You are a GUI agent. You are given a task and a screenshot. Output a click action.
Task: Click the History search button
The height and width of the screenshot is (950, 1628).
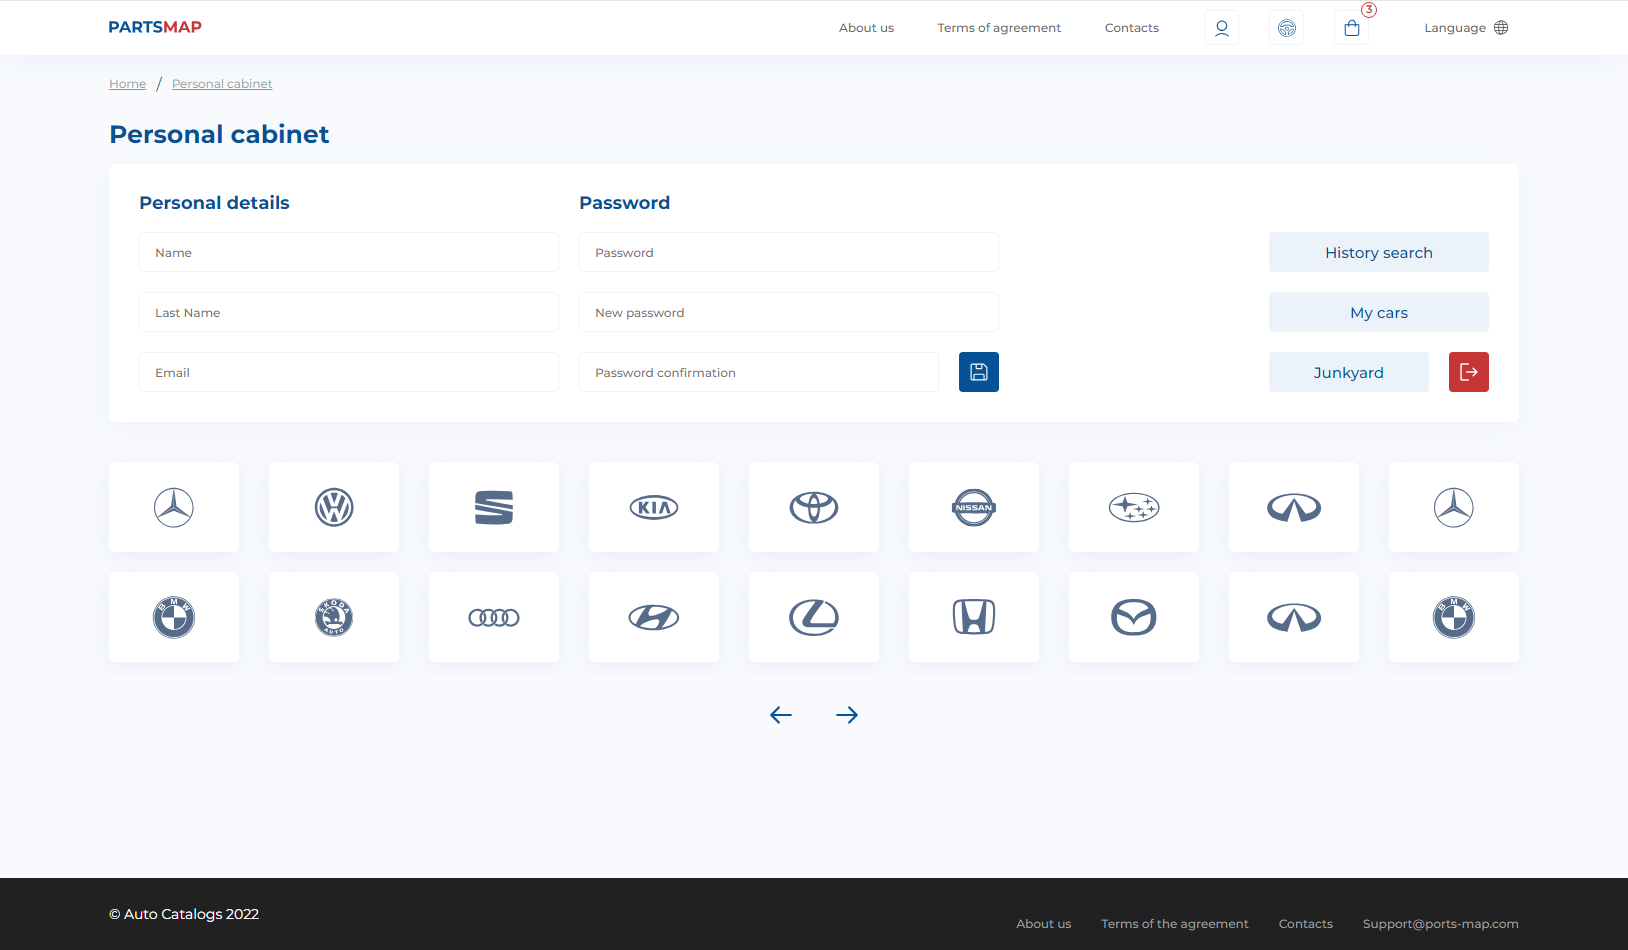click(x=1379, y=252)
